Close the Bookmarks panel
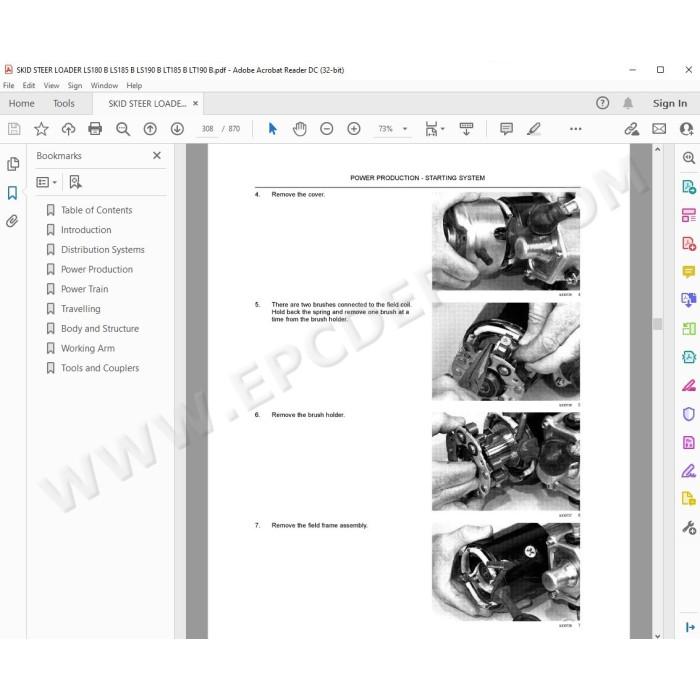700x700 pixels. coord(157,155)
